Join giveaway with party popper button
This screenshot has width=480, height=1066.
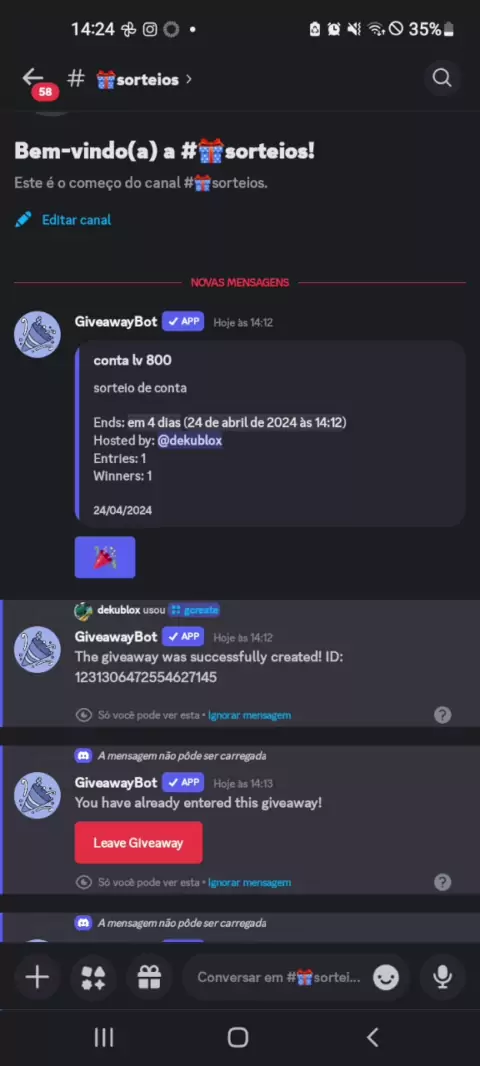[105, 557]
